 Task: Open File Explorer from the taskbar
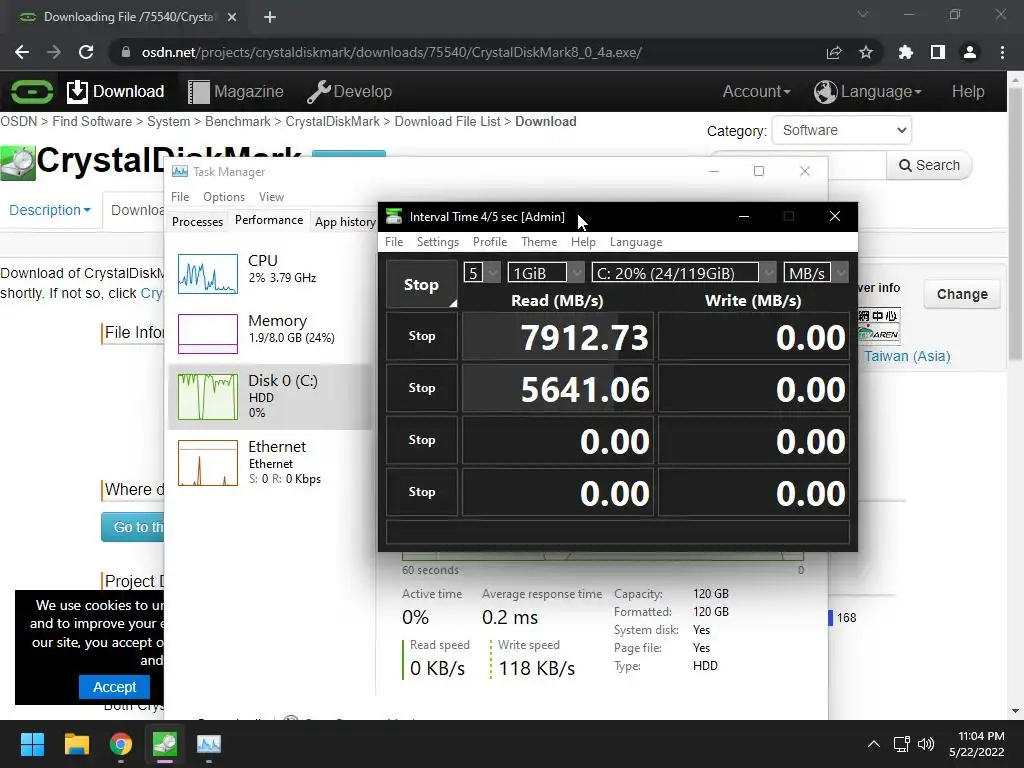tap(76, 744)
